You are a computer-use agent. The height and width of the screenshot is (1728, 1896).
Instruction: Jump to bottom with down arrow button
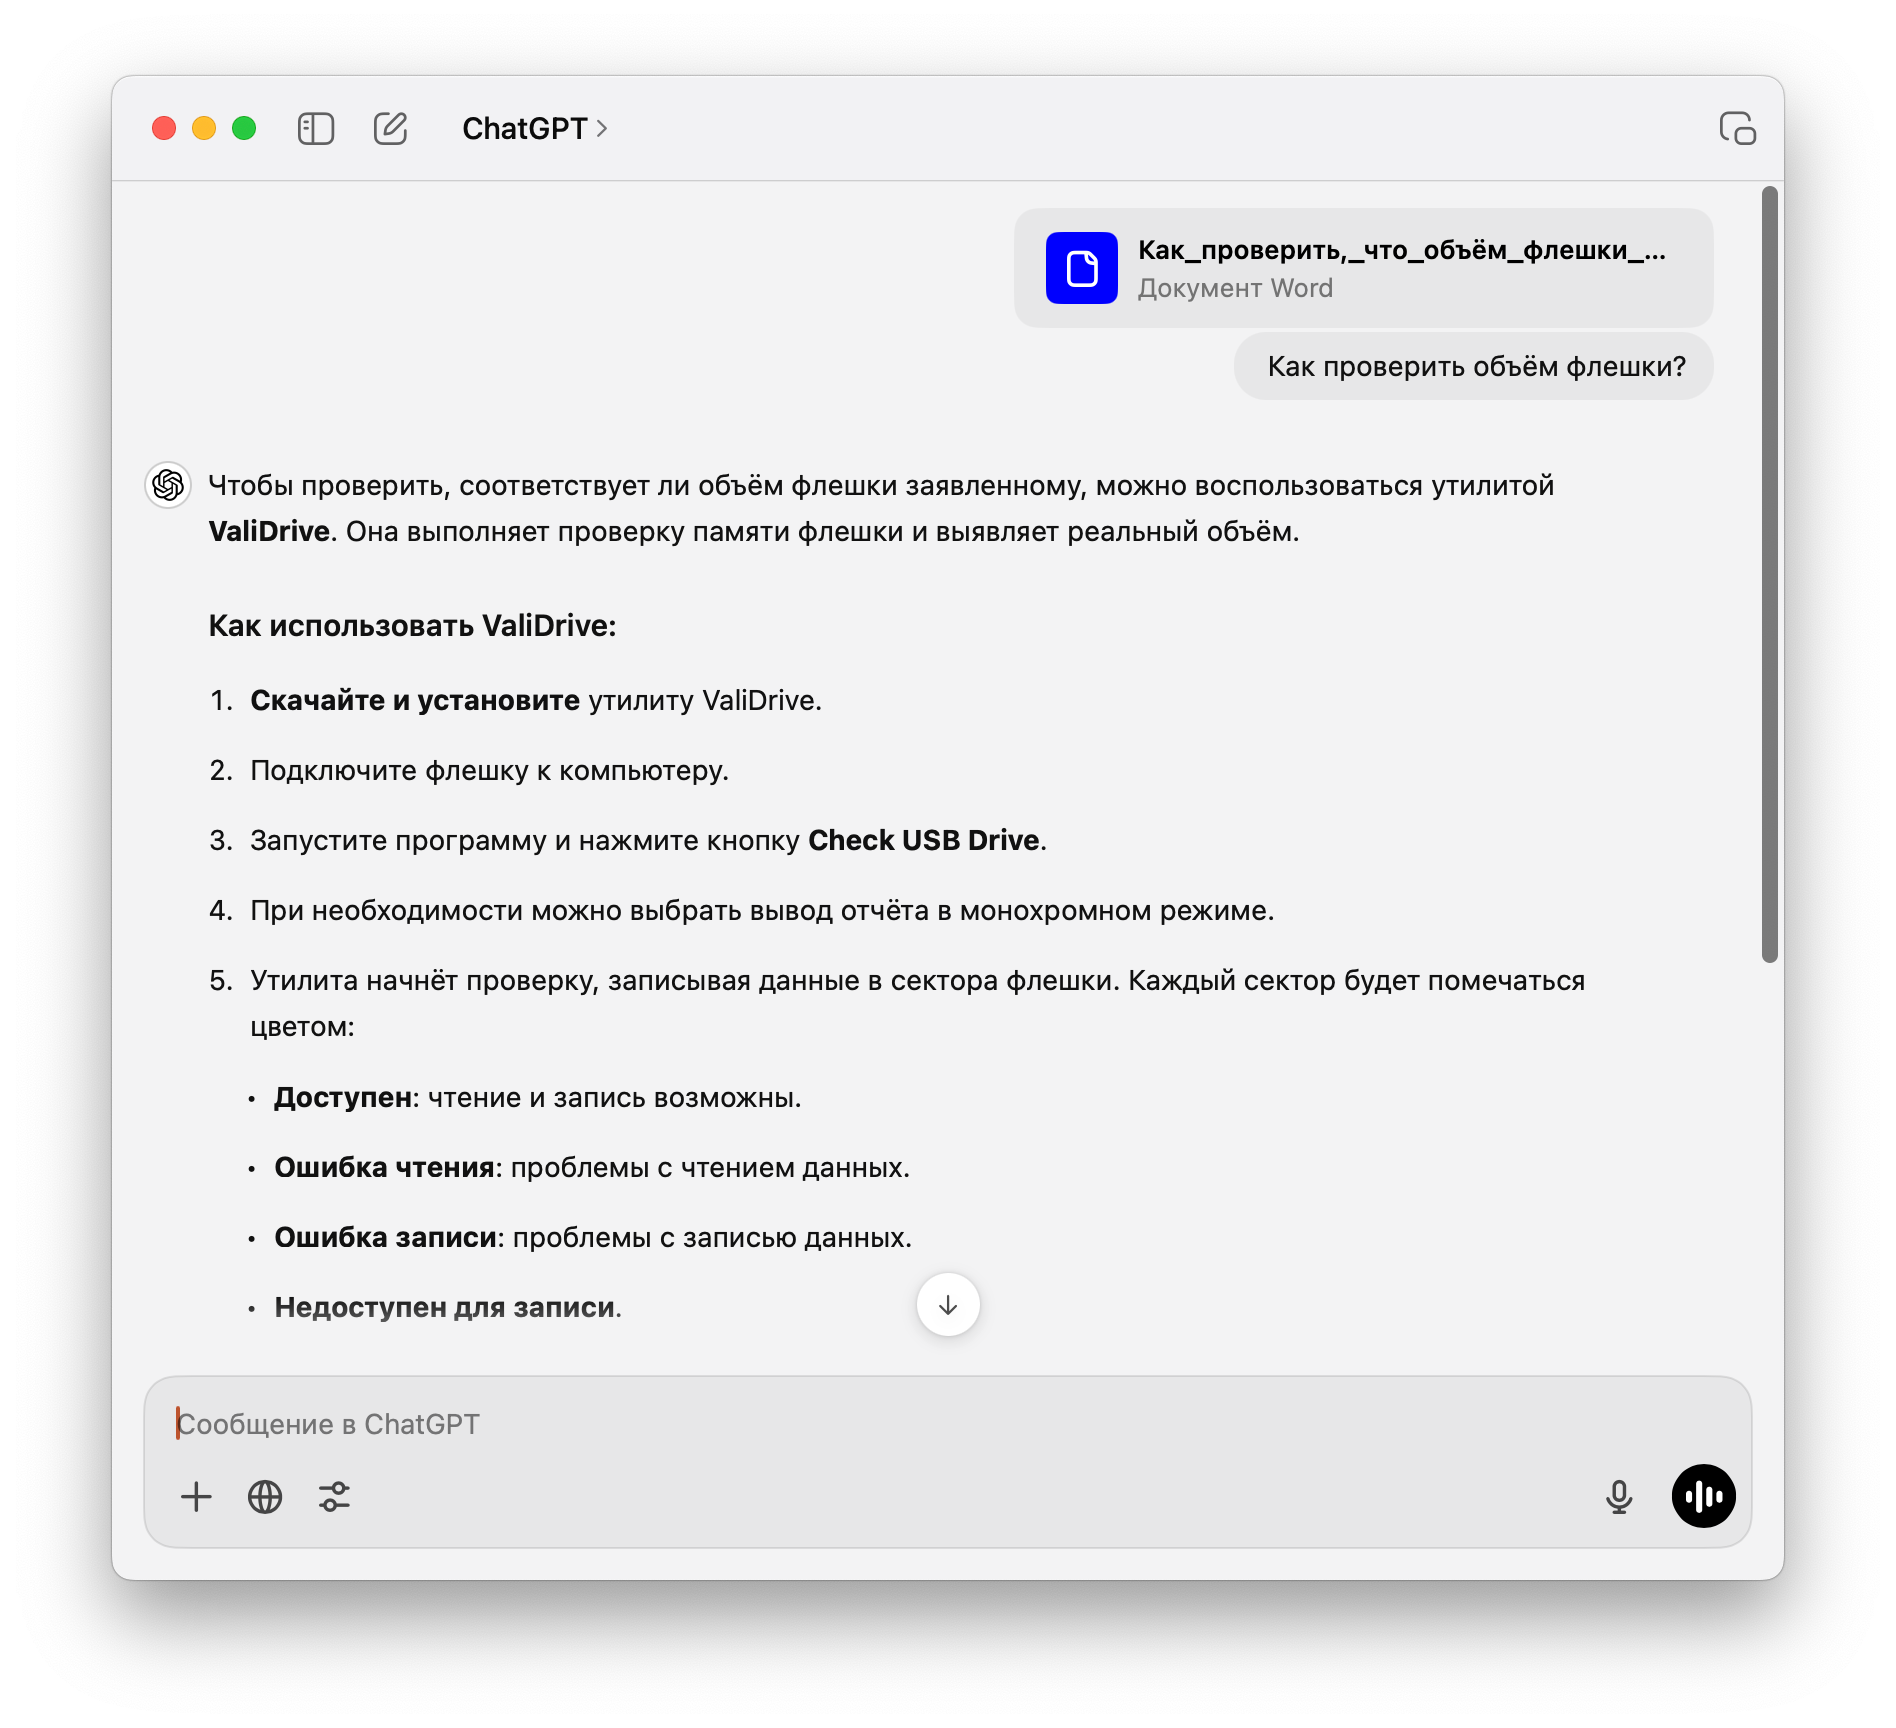[x=948, y=1305]
